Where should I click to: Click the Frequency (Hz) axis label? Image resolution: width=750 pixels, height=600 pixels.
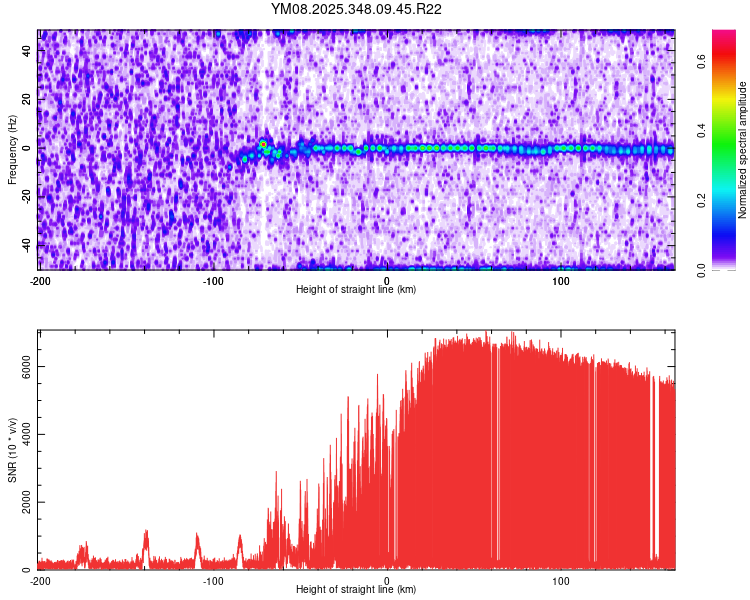pos(13,150)
